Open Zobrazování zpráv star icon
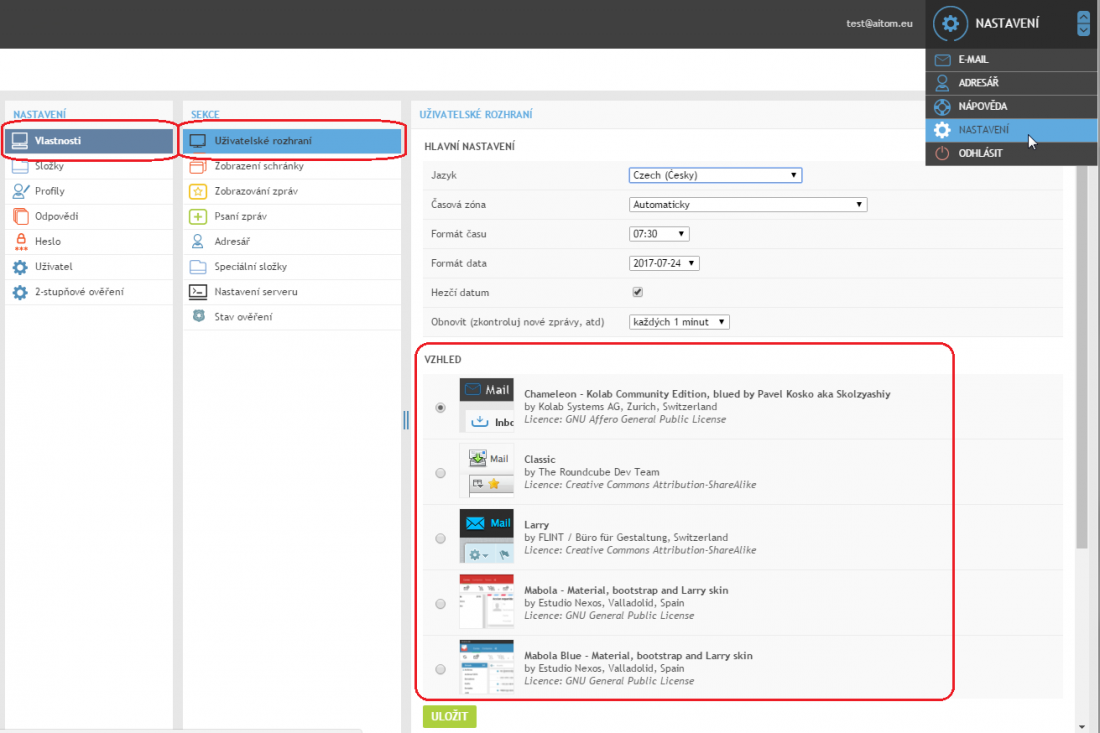The height and width of the screenshot is (733, 1100). point(198,191)
